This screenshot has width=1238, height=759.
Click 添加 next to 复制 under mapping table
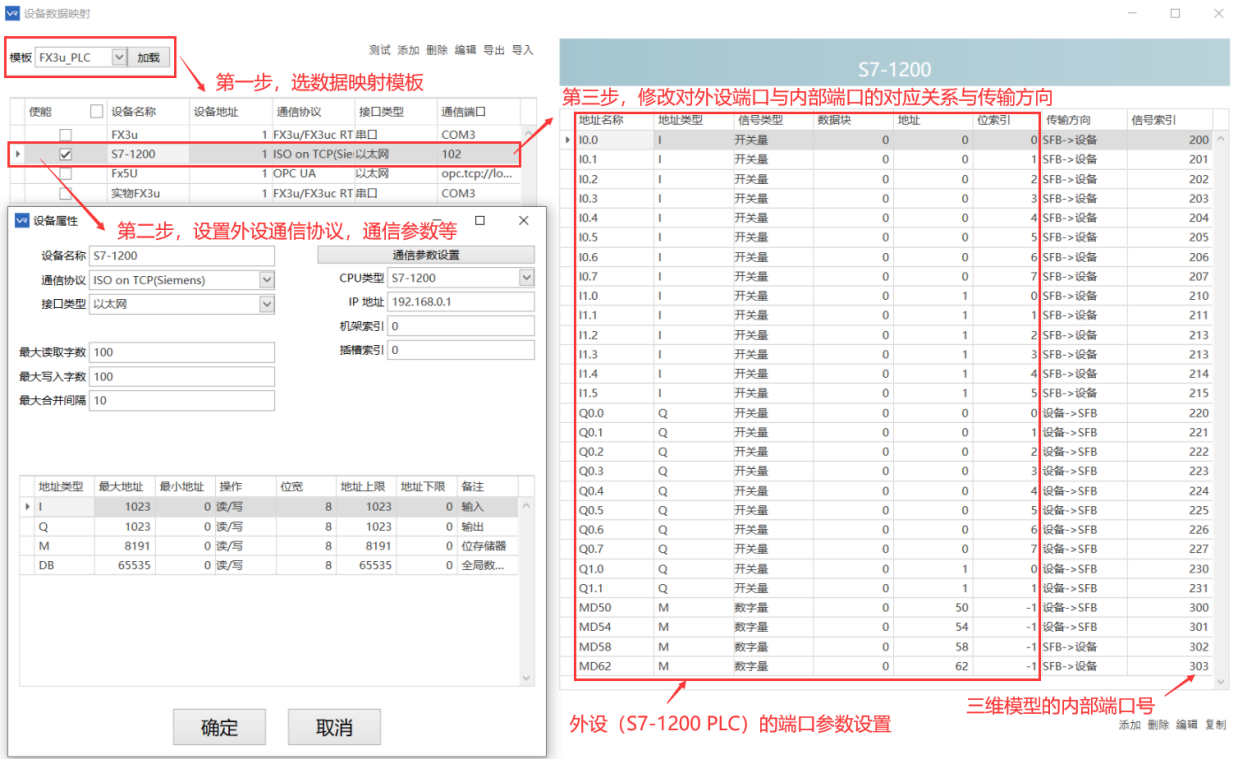(x=1129, y=725)
